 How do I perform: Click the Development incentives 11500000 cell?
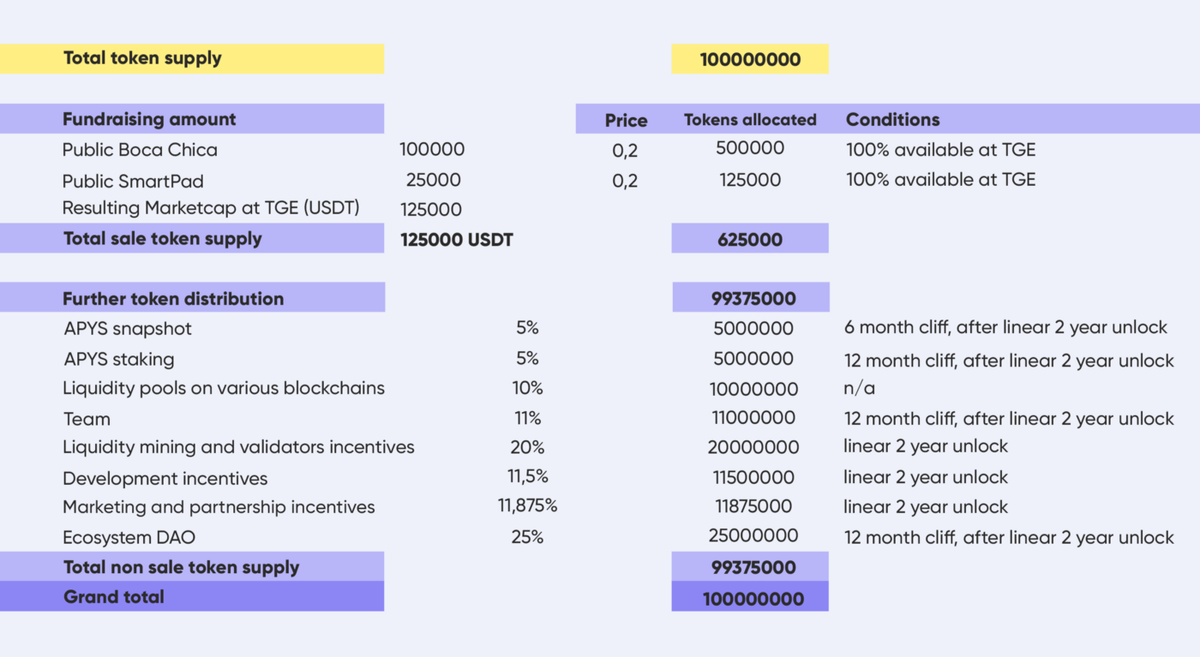point(754,477)
